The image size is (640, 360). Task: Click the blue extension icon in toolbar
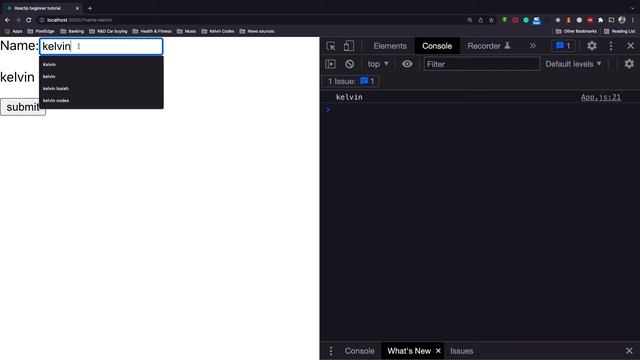pyautogui.click(x=537, y=20)
